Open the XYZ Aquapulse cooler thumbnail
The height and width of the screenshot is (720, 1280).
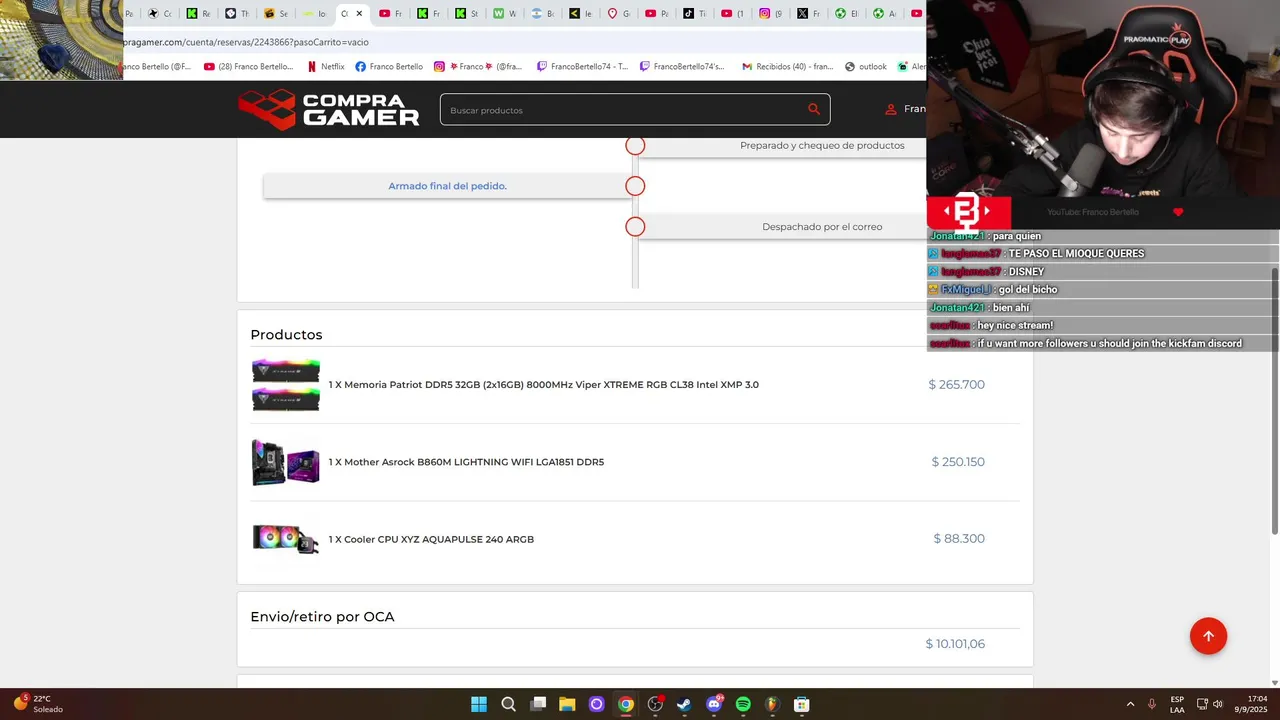click(286, 539)
